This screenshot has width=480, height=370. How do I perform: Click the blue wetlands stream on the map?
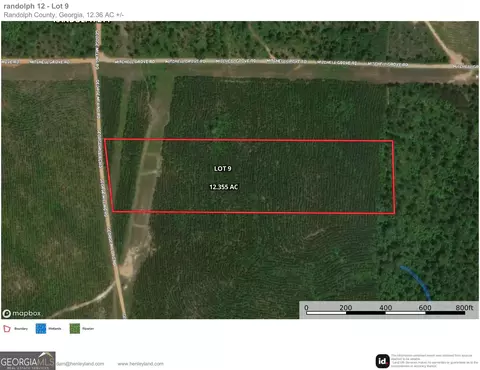pos(416,283)
